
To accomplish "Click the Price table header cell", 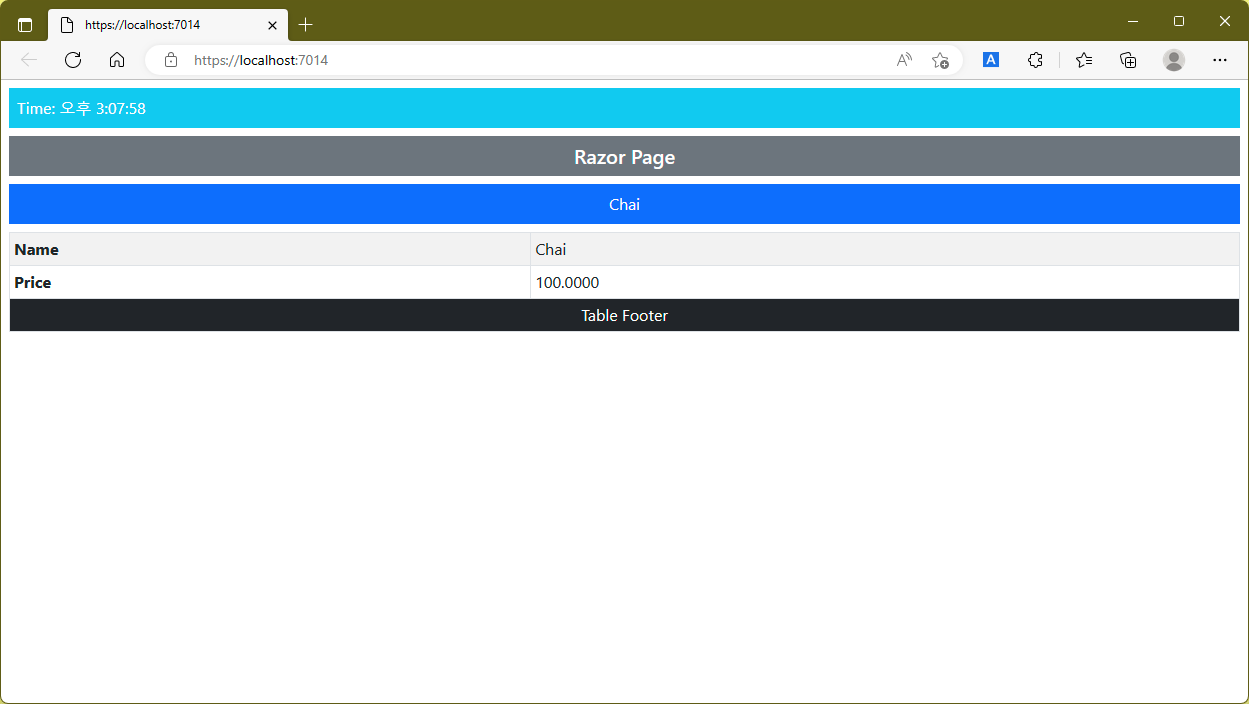I will pos(270,282).
